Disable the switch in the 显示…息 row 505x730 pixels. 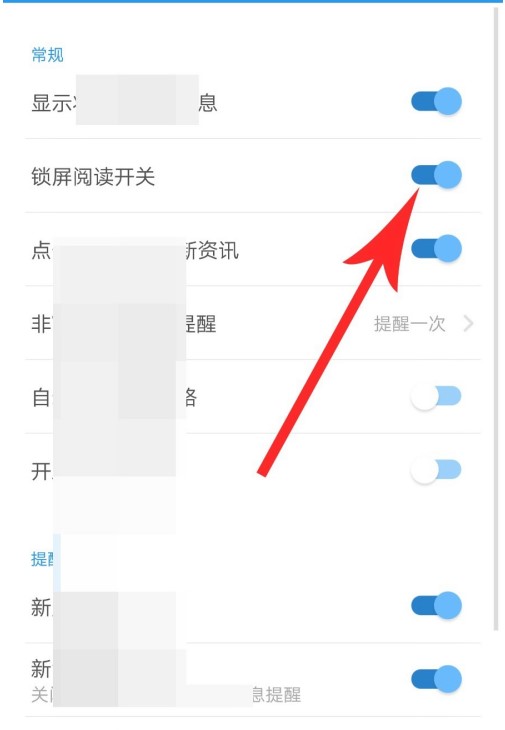pyautogui.click(x=436, y=101)
